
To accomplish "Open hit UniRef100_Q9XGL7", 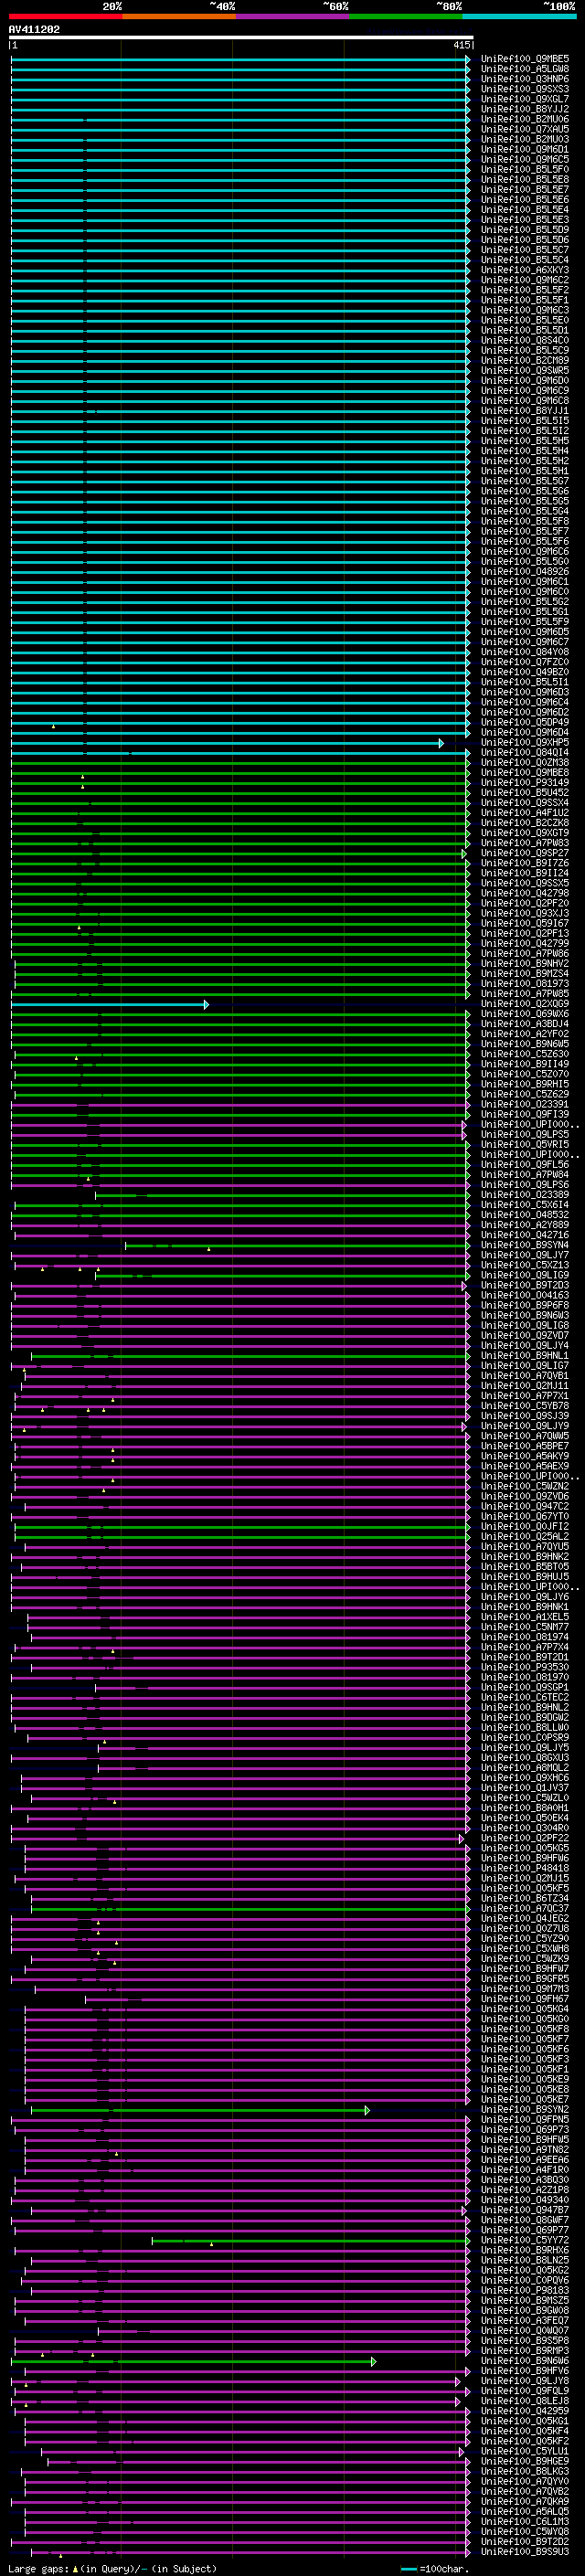I will point(525,99).
